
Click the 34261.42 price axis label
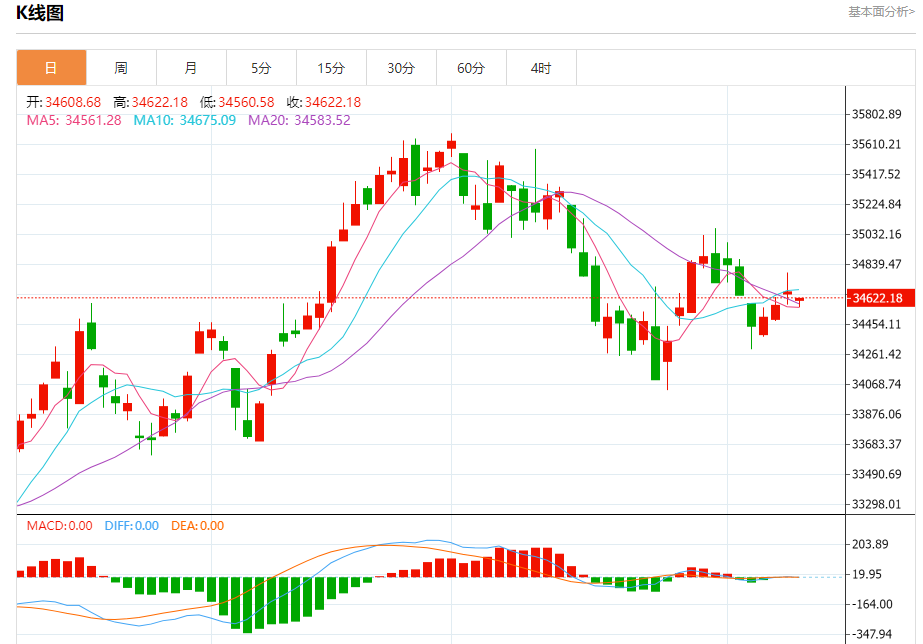pos(876,354)
